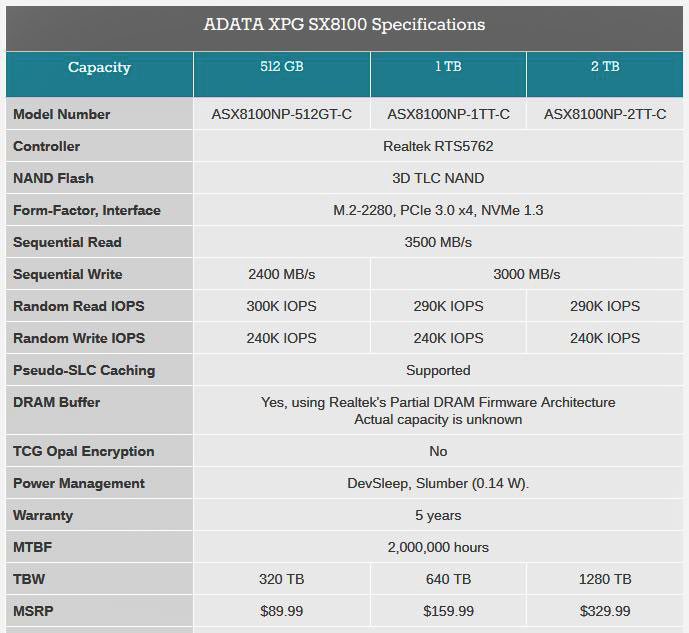The width and height of the screenshot is (689, 633).
Task: Click model 'ASX8100NP-2TT-C'
Action: click(605, 114)
